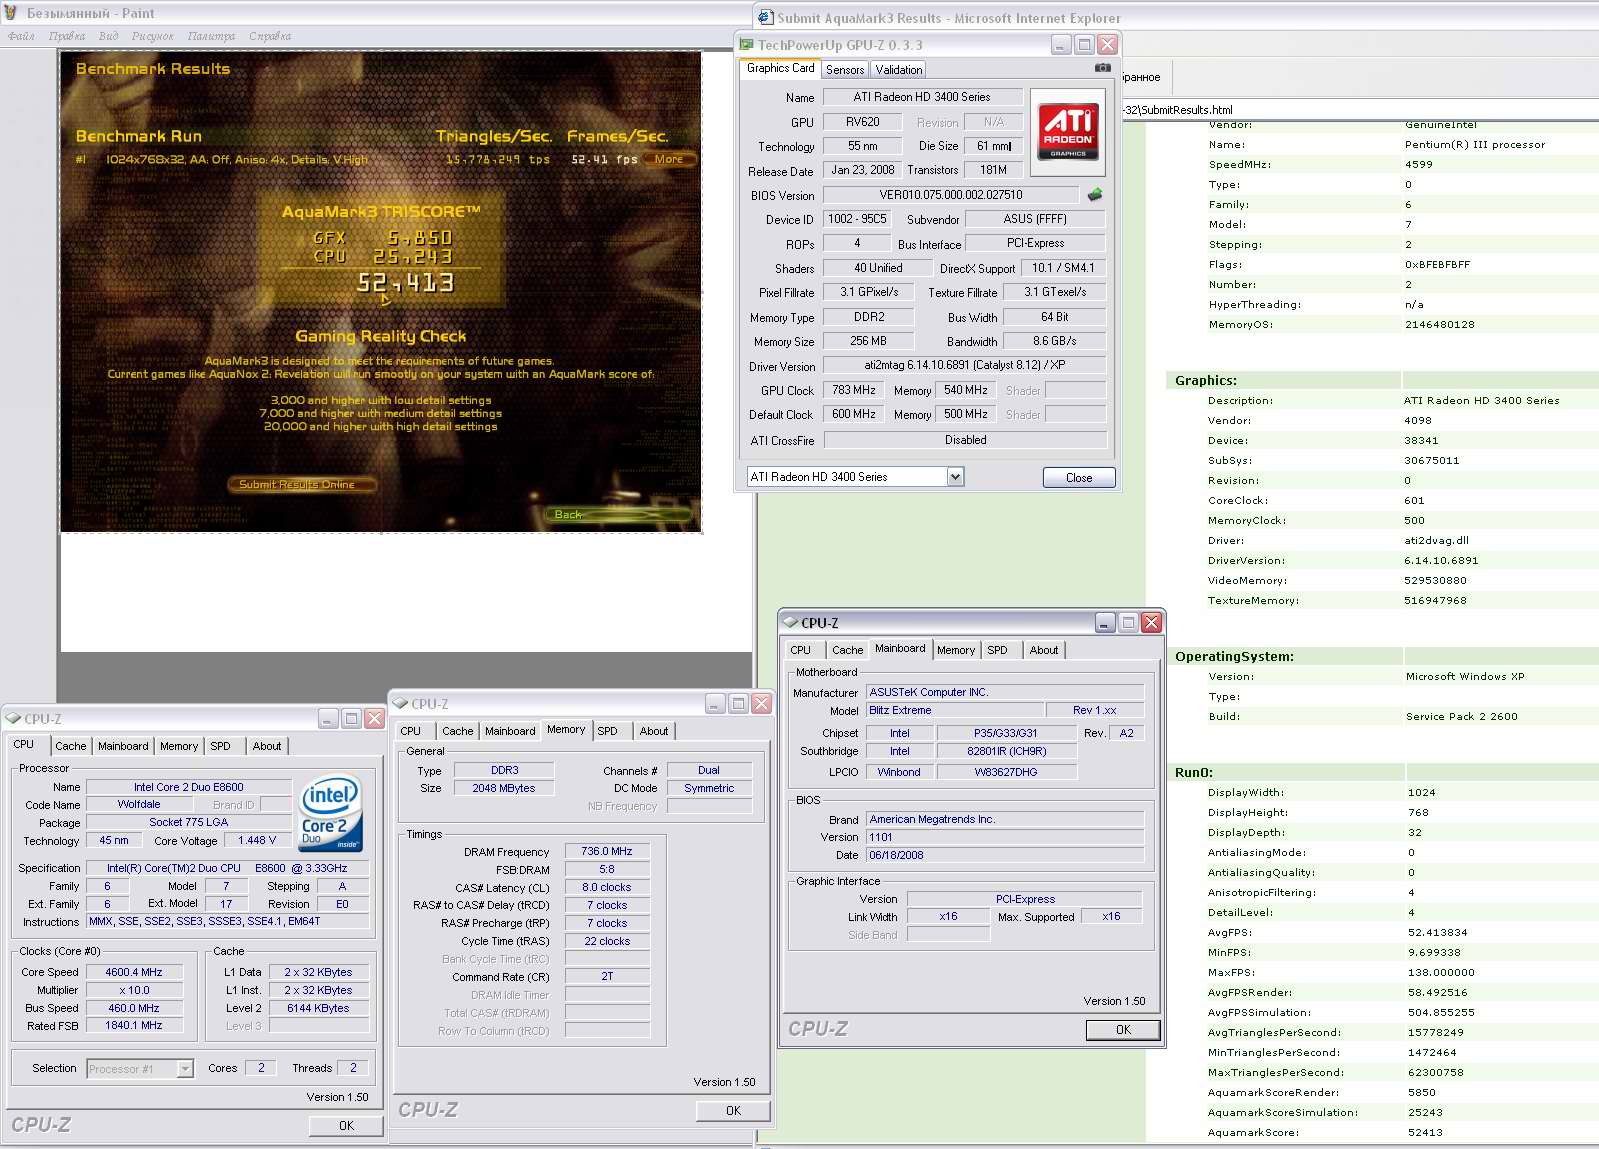Click the CPU-Z Memory window title icon
Screen dimensions: 1599x1149
pyautogui.click(x=400, y=704)
